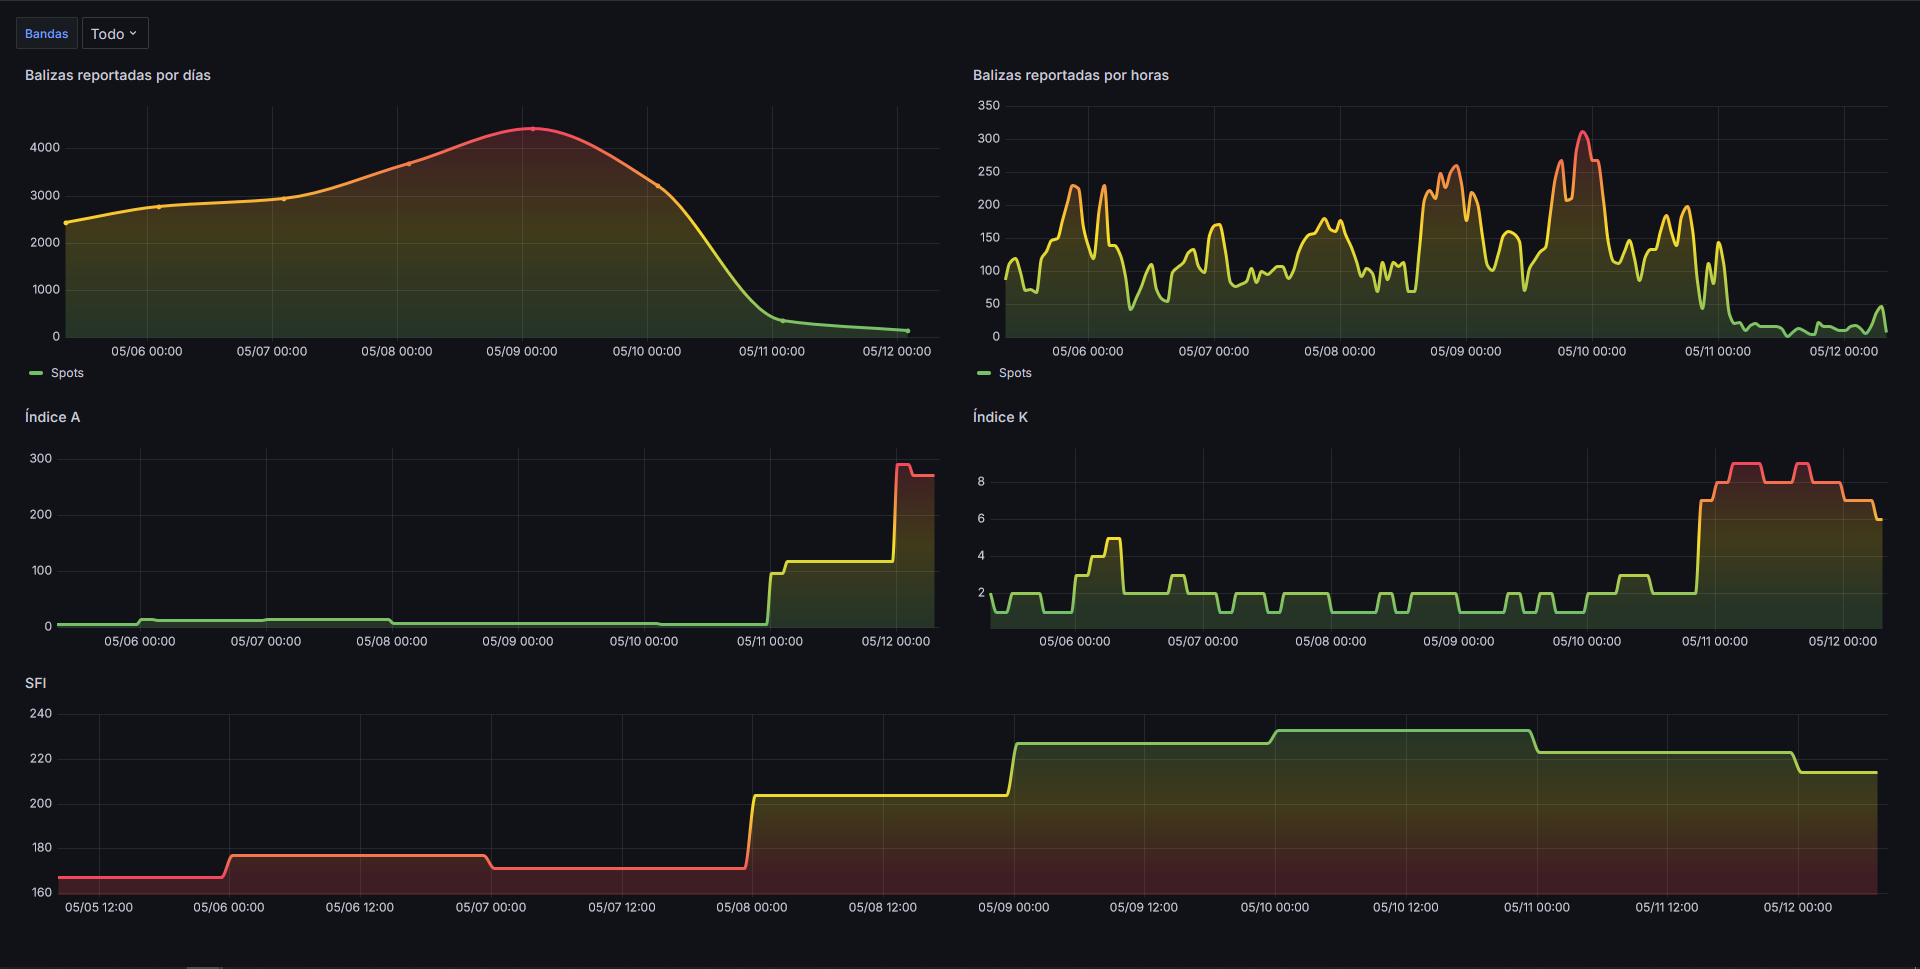Viewport: 1920px width, 969px height.
Task: Open Balizas reportadas por horas panel title
Action: [x=1071, y=75]
